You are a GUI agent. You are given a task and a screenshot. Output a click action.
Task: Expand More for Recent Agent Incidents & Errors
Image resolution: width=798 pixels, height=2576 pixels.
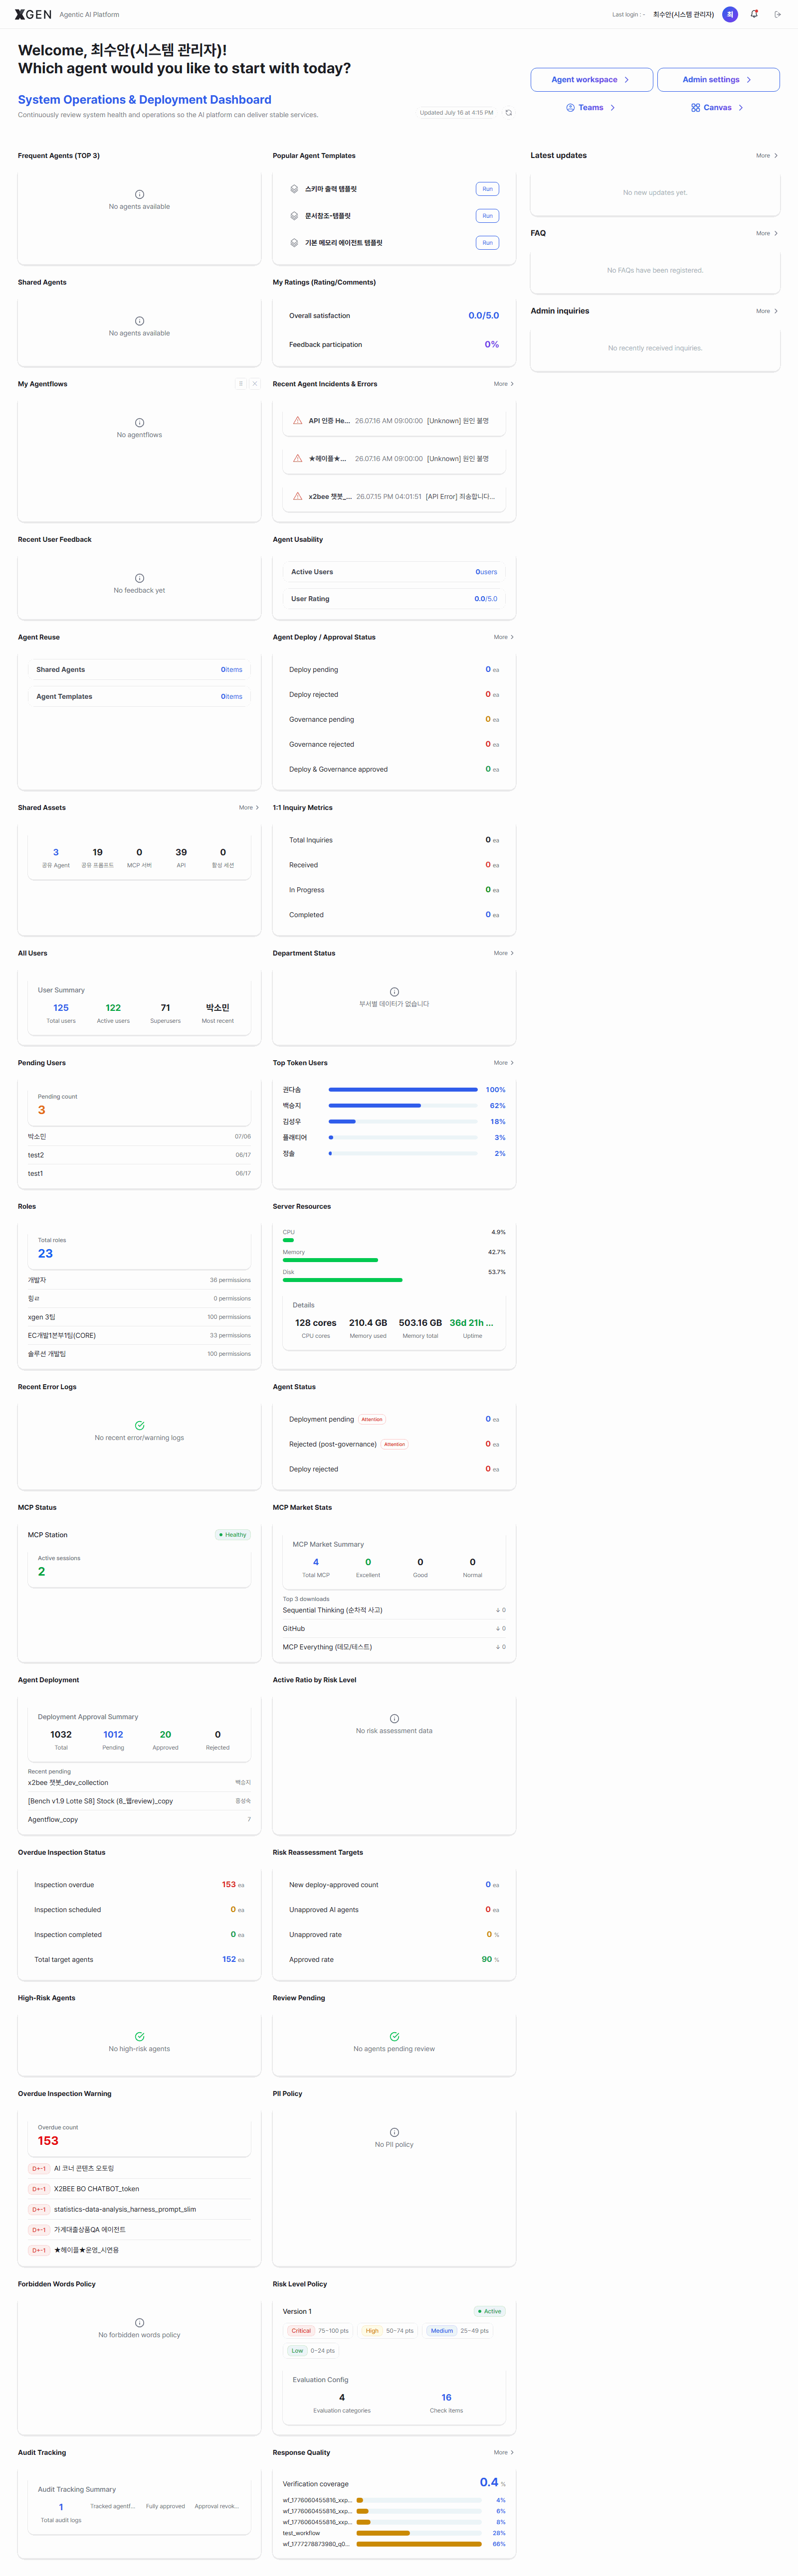pyautogui.click(x=504, y=384)
